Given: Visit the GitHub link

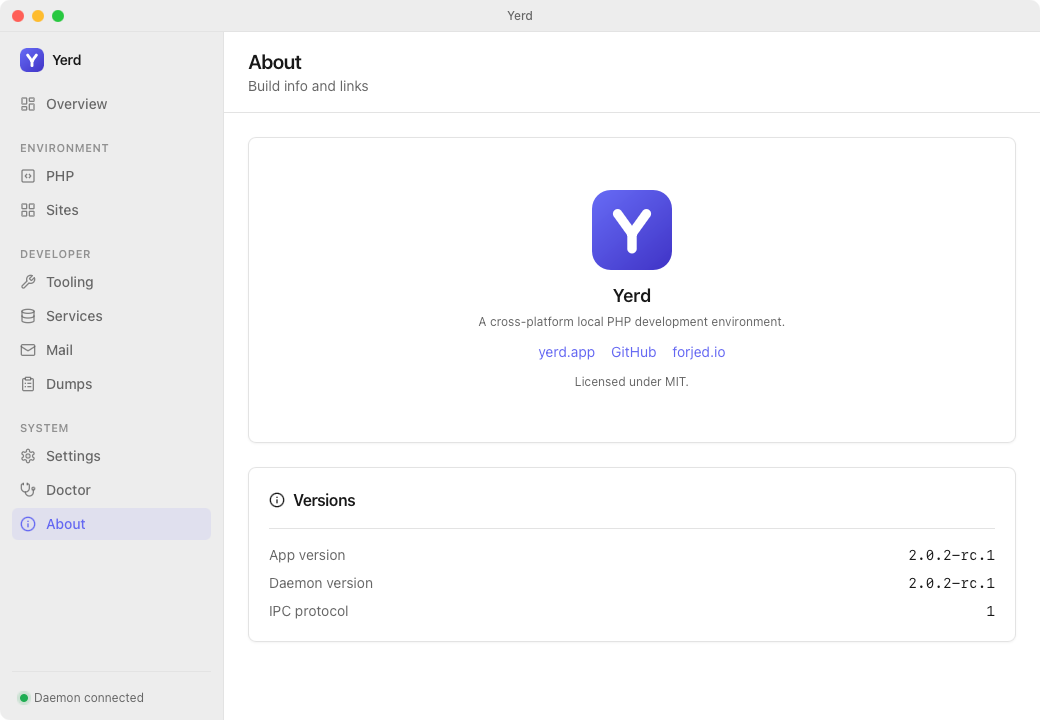Looking at the screenshot, I should click(633, 352).
